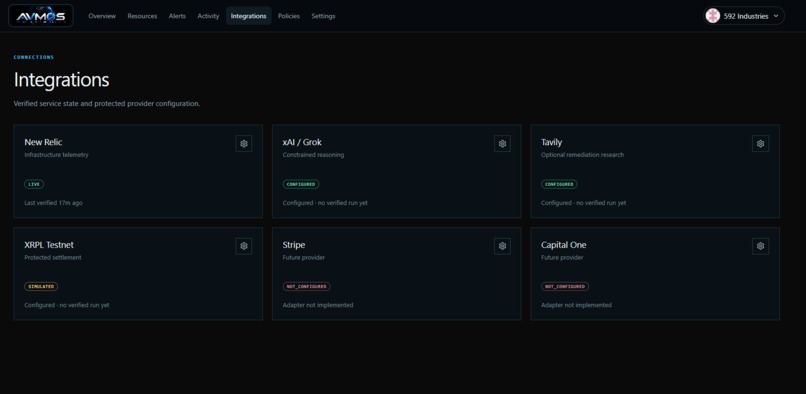This screenshot has width=806, height=394.
Task: Click 'Constrained reasoning' subtitle
Action: pyautogui.click(x=313, y=155)
